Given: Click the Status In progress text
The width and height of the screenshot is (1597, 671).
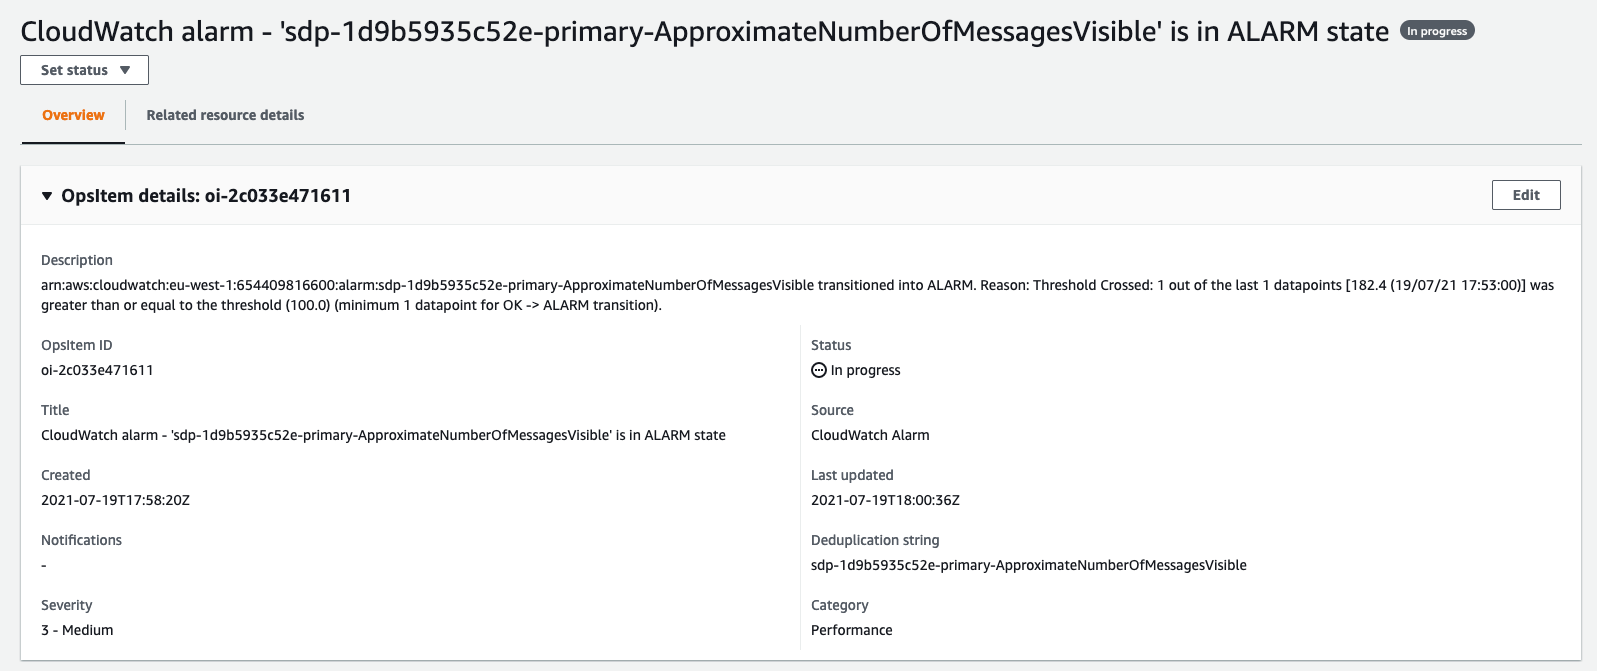Looking at the screenshot, I should pos(866,370).
